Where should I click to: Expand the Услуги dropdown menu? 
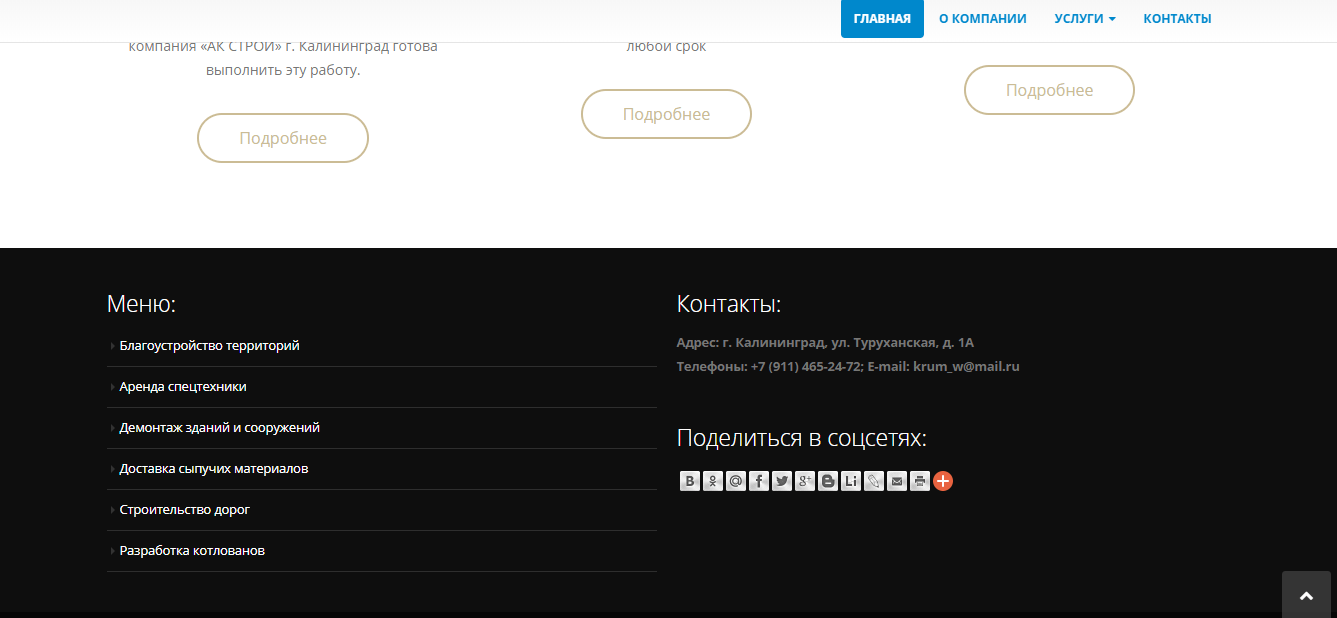(1085, 19)
